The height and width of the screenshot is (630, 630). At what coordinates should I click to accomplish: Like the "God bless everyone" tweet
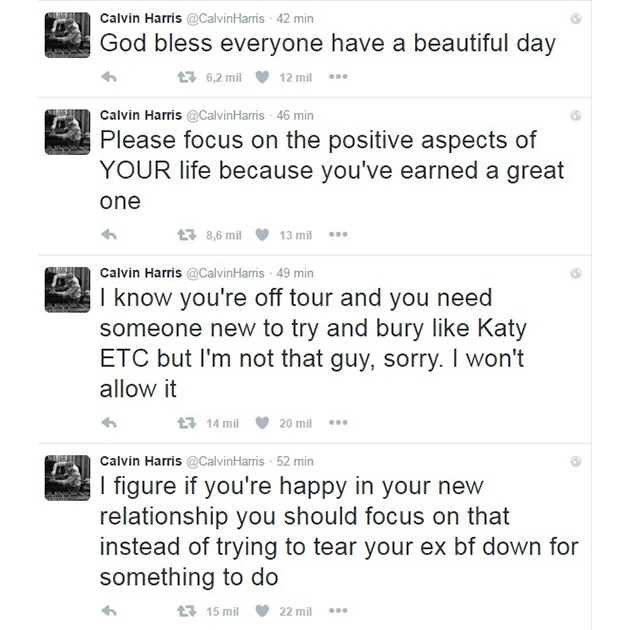(x=262, y=76)
